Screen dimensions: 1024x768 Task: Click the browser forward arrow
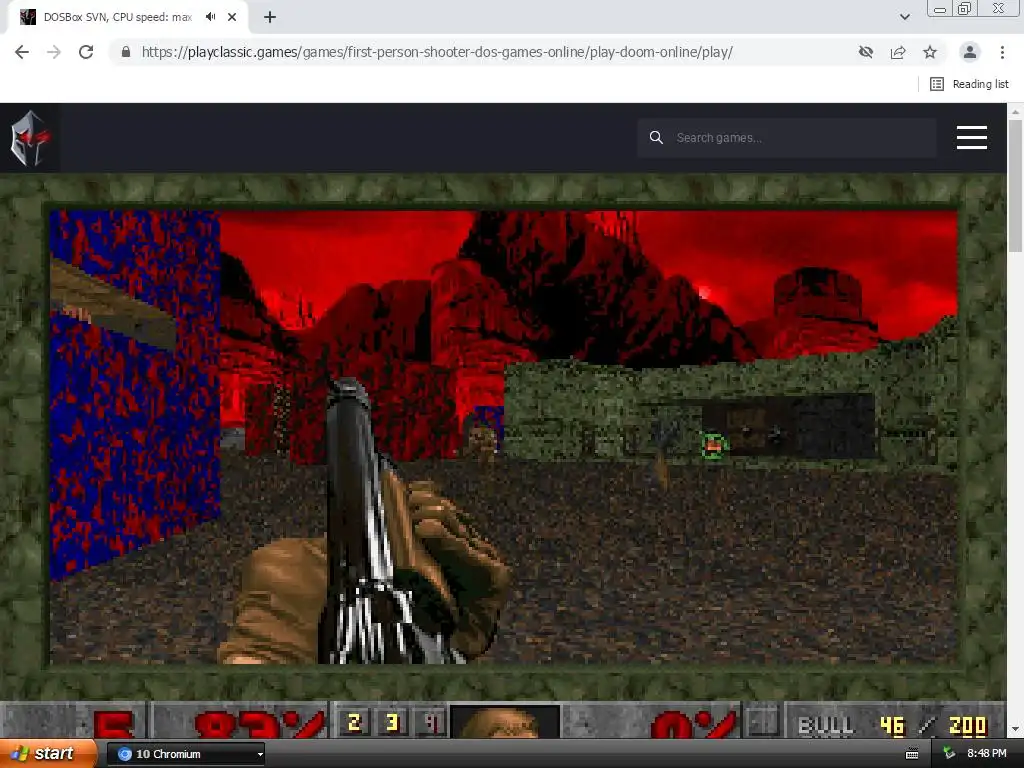54,52
